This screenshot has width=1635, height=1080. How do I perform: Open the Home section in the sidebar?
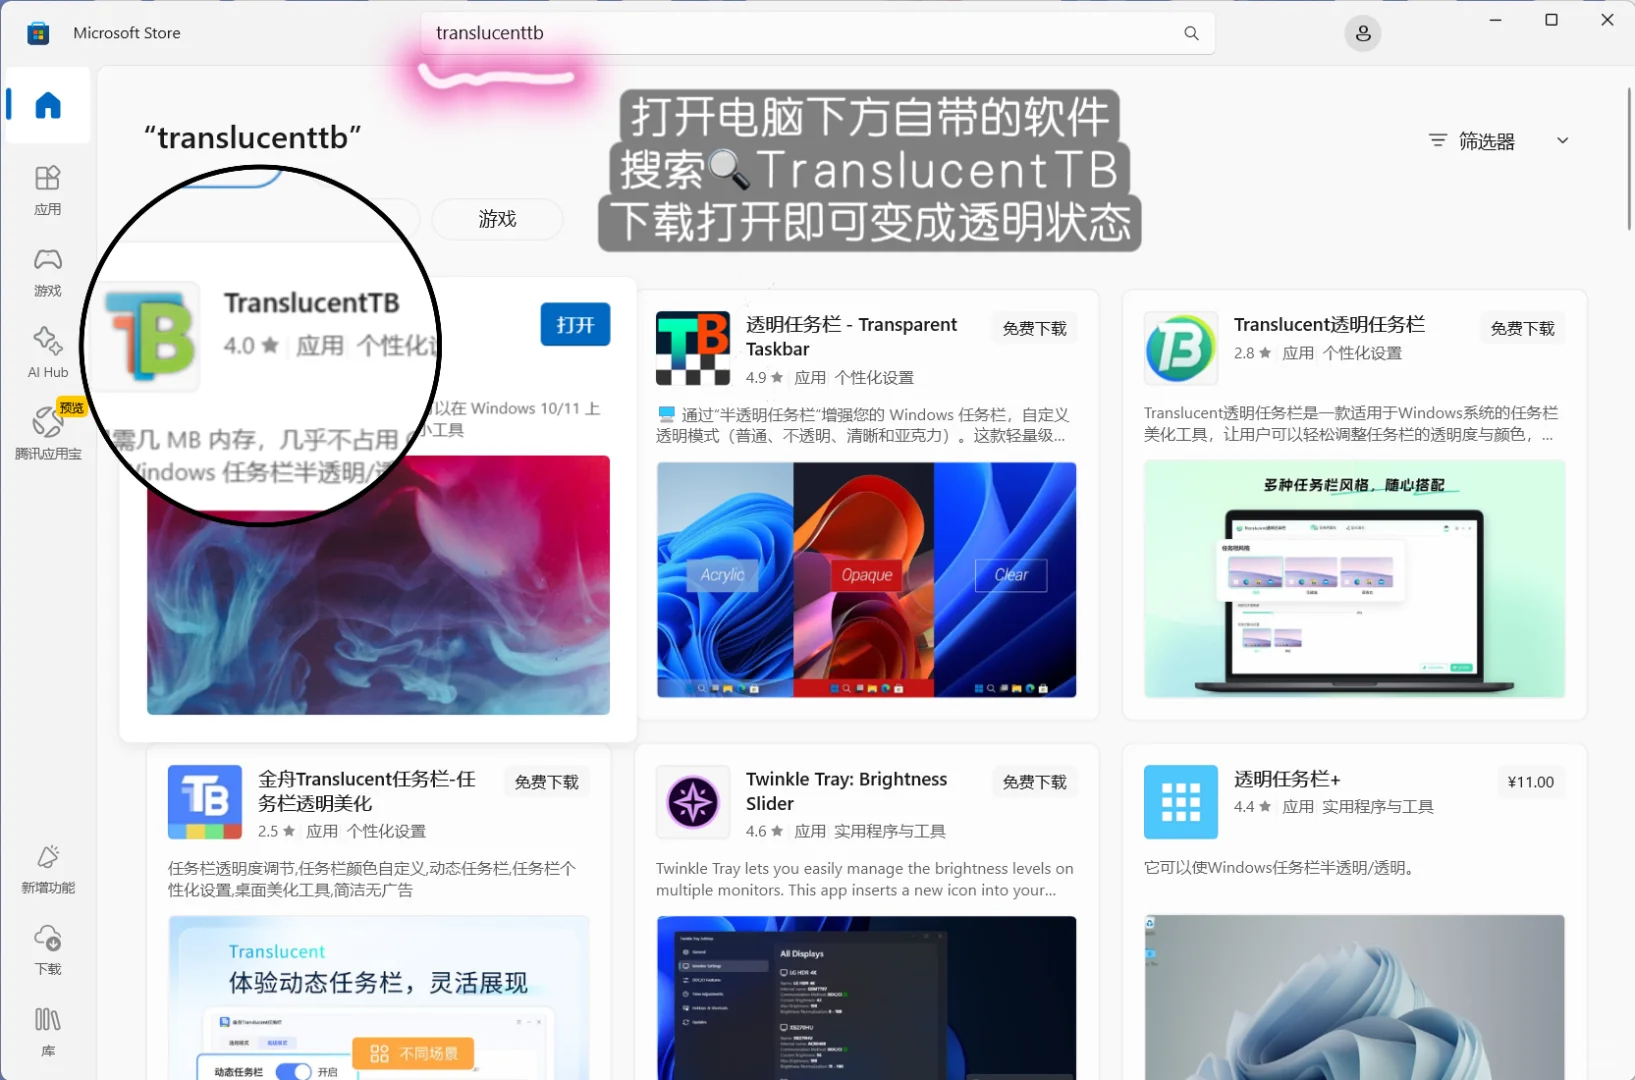tap(46, 105)
